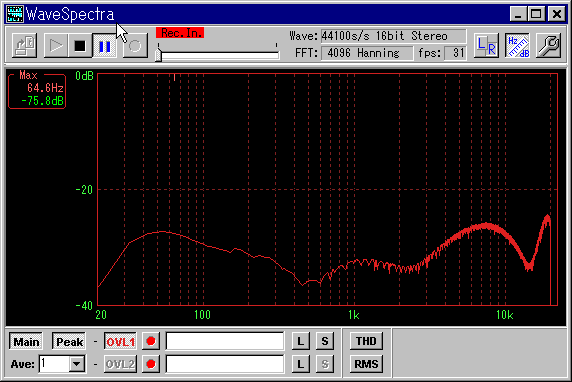Click the red color dot beside OVL1

151,341
